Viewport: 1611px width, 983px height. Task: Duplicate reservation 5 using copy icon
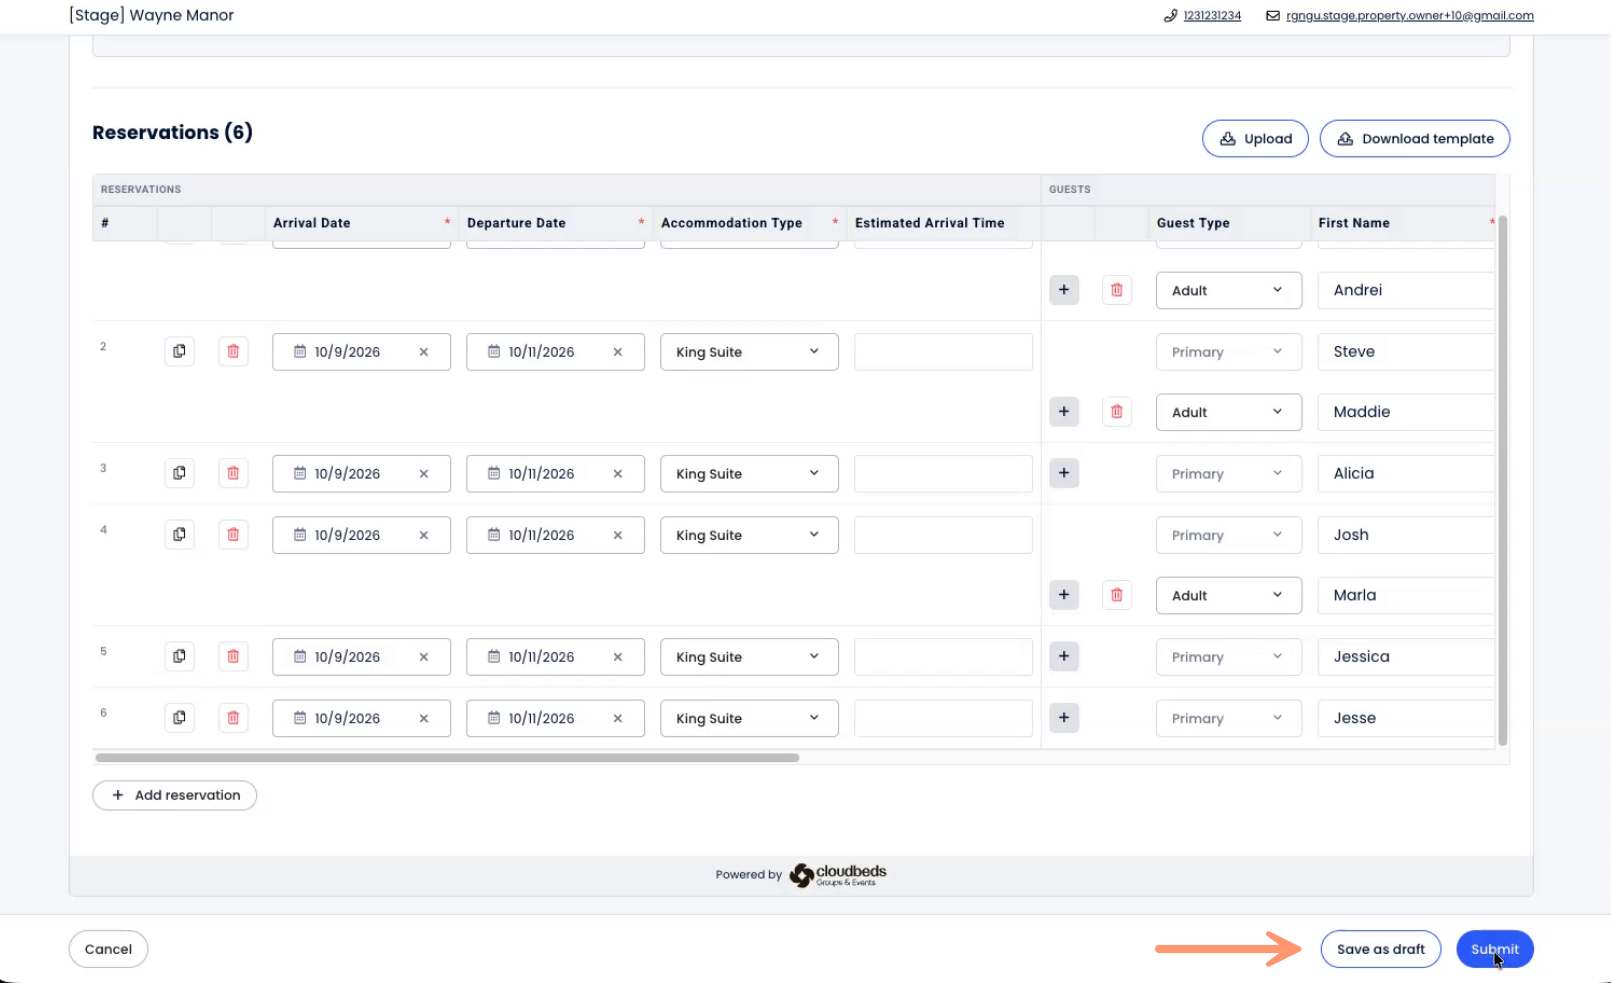[179, 656]
